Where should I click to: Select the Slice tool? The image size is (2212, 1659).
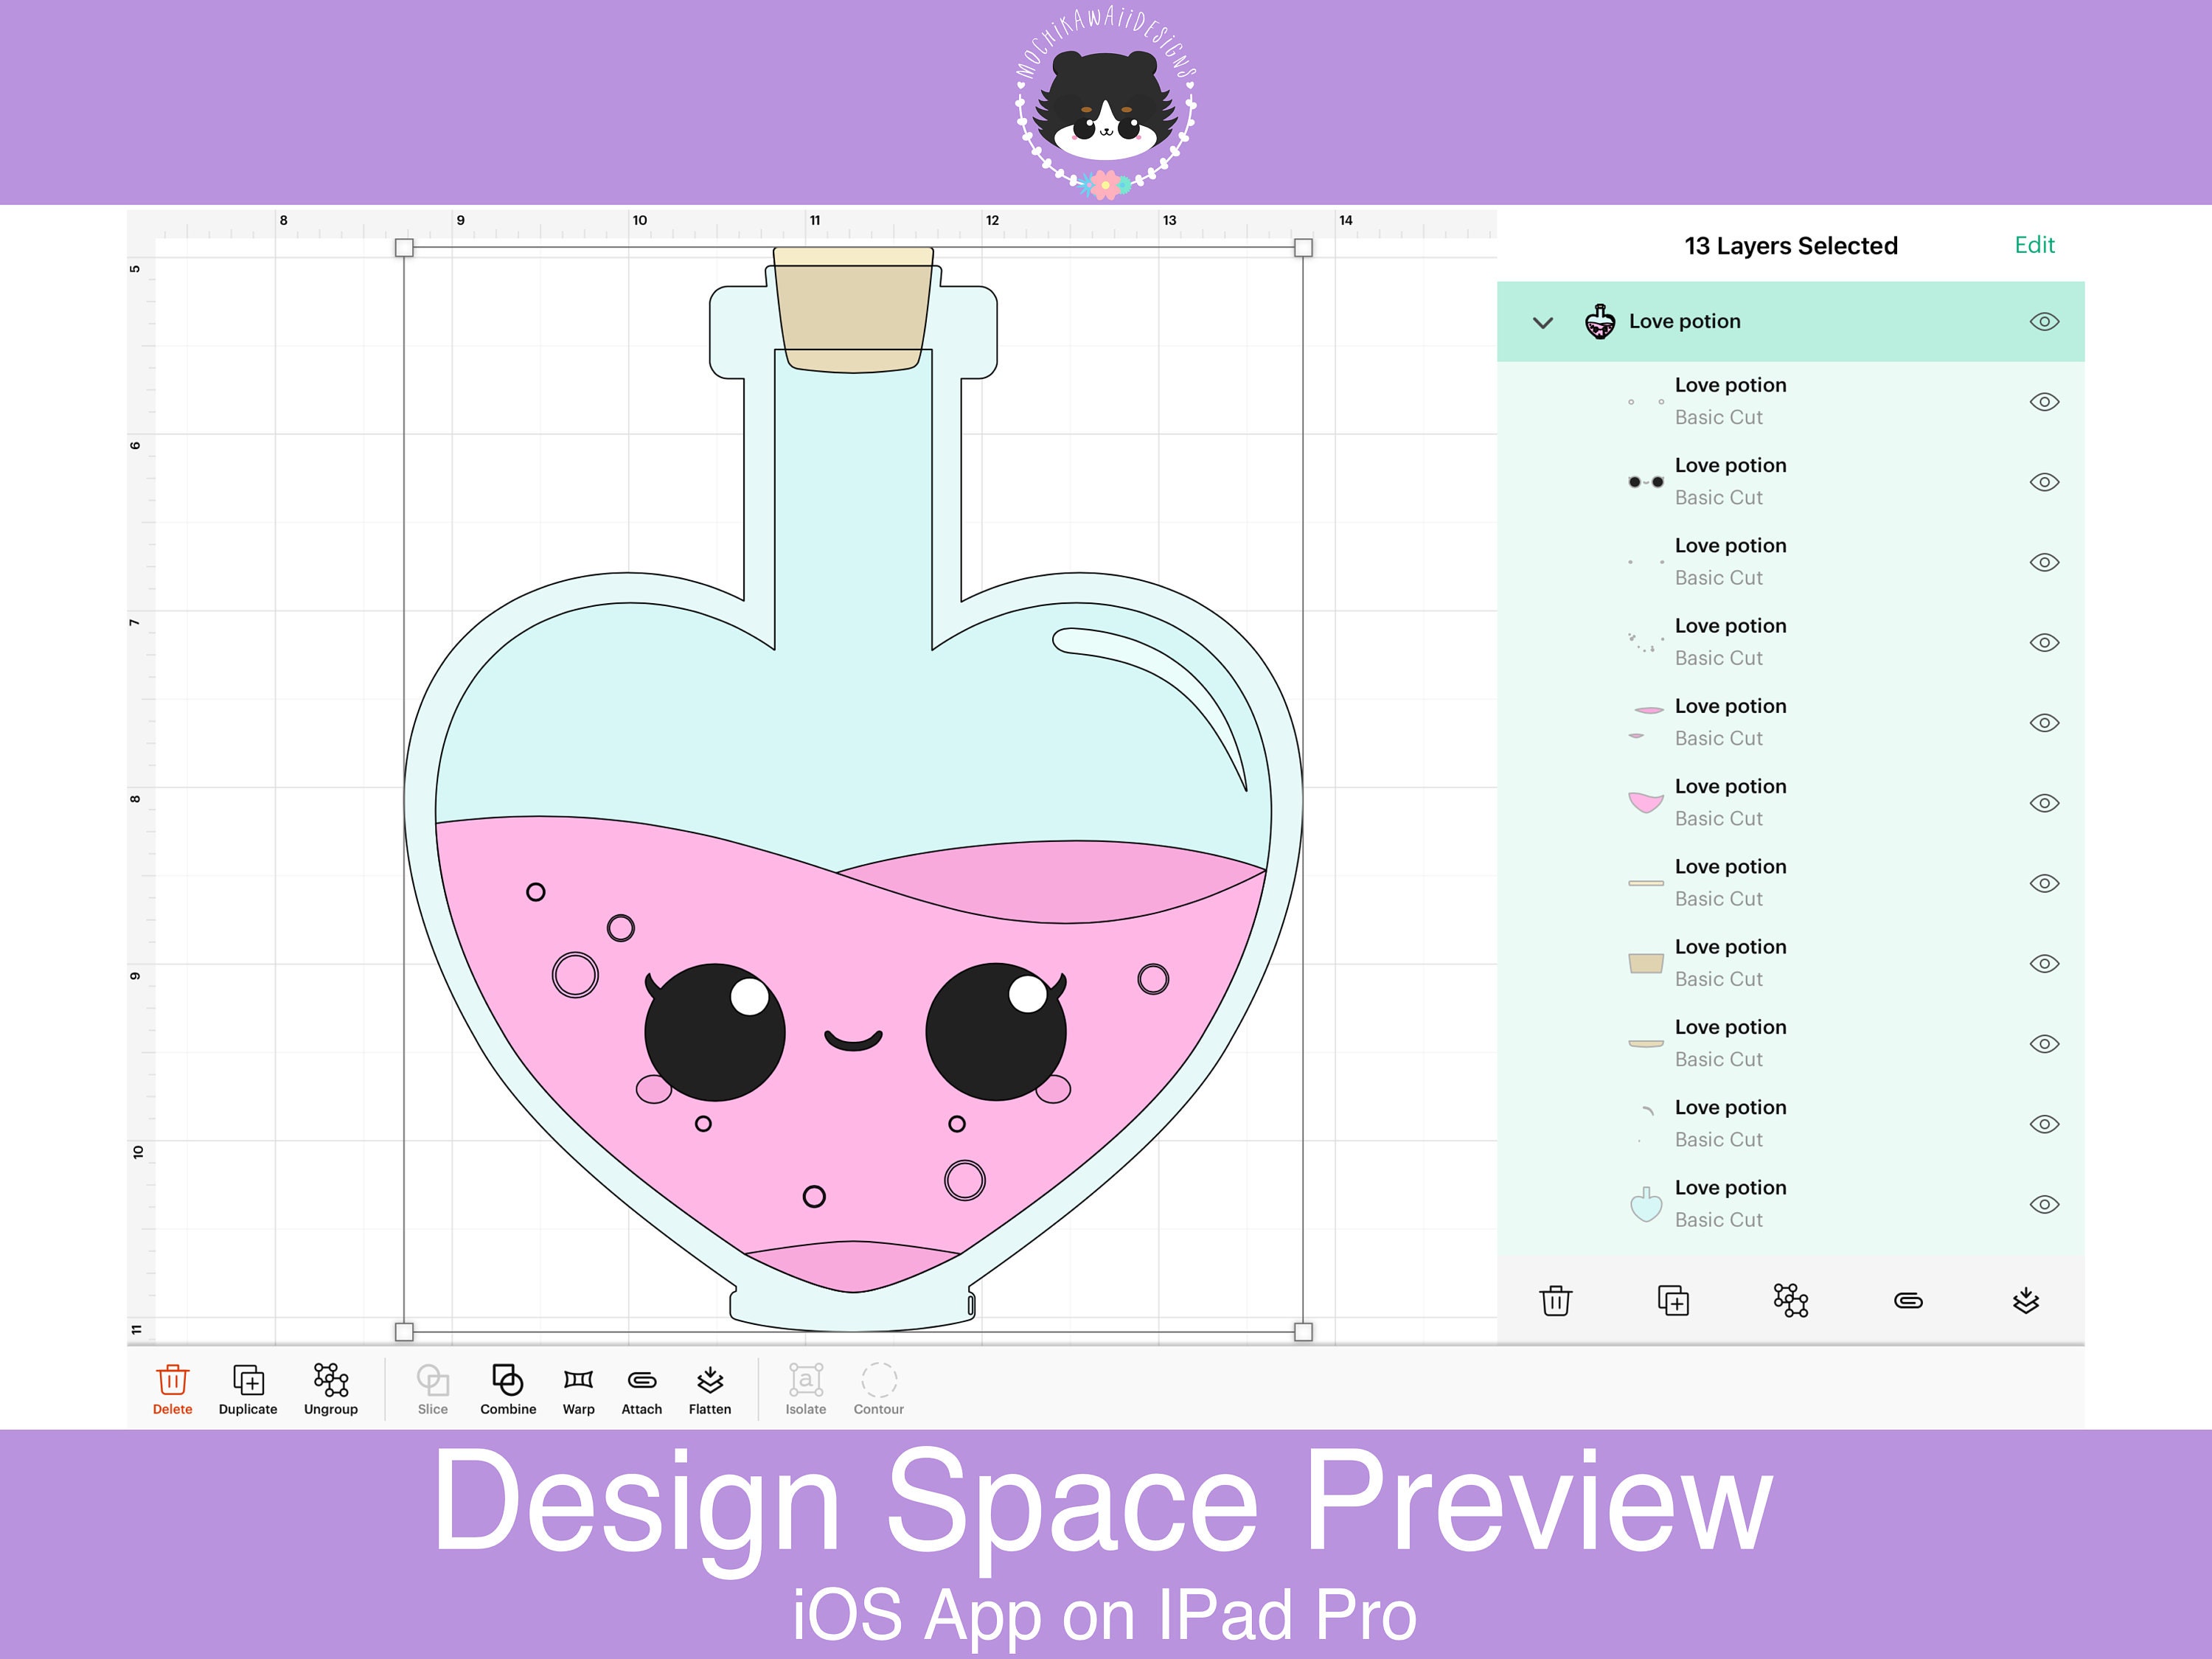click(432, 1389)
